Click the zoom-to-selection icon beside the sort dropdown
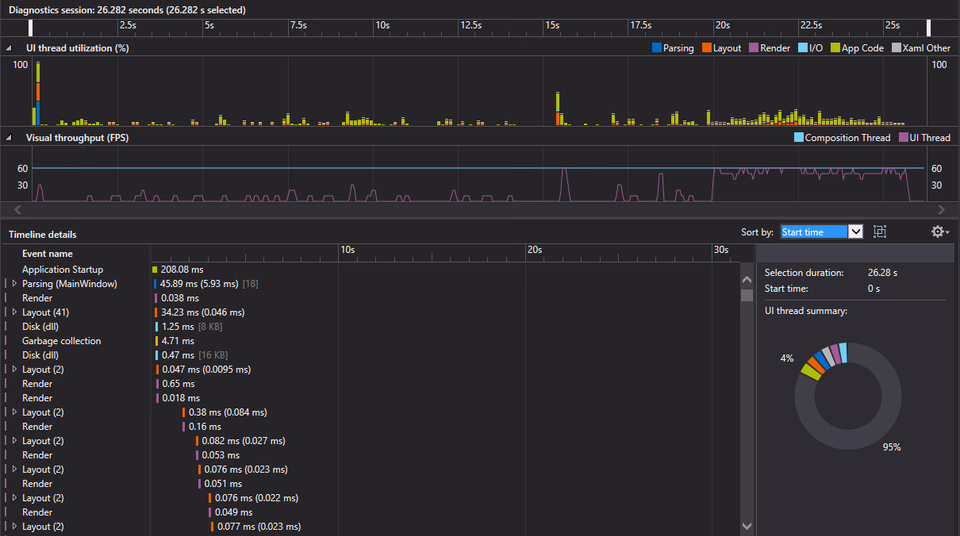960x536 pixels. tap(880, 232)
